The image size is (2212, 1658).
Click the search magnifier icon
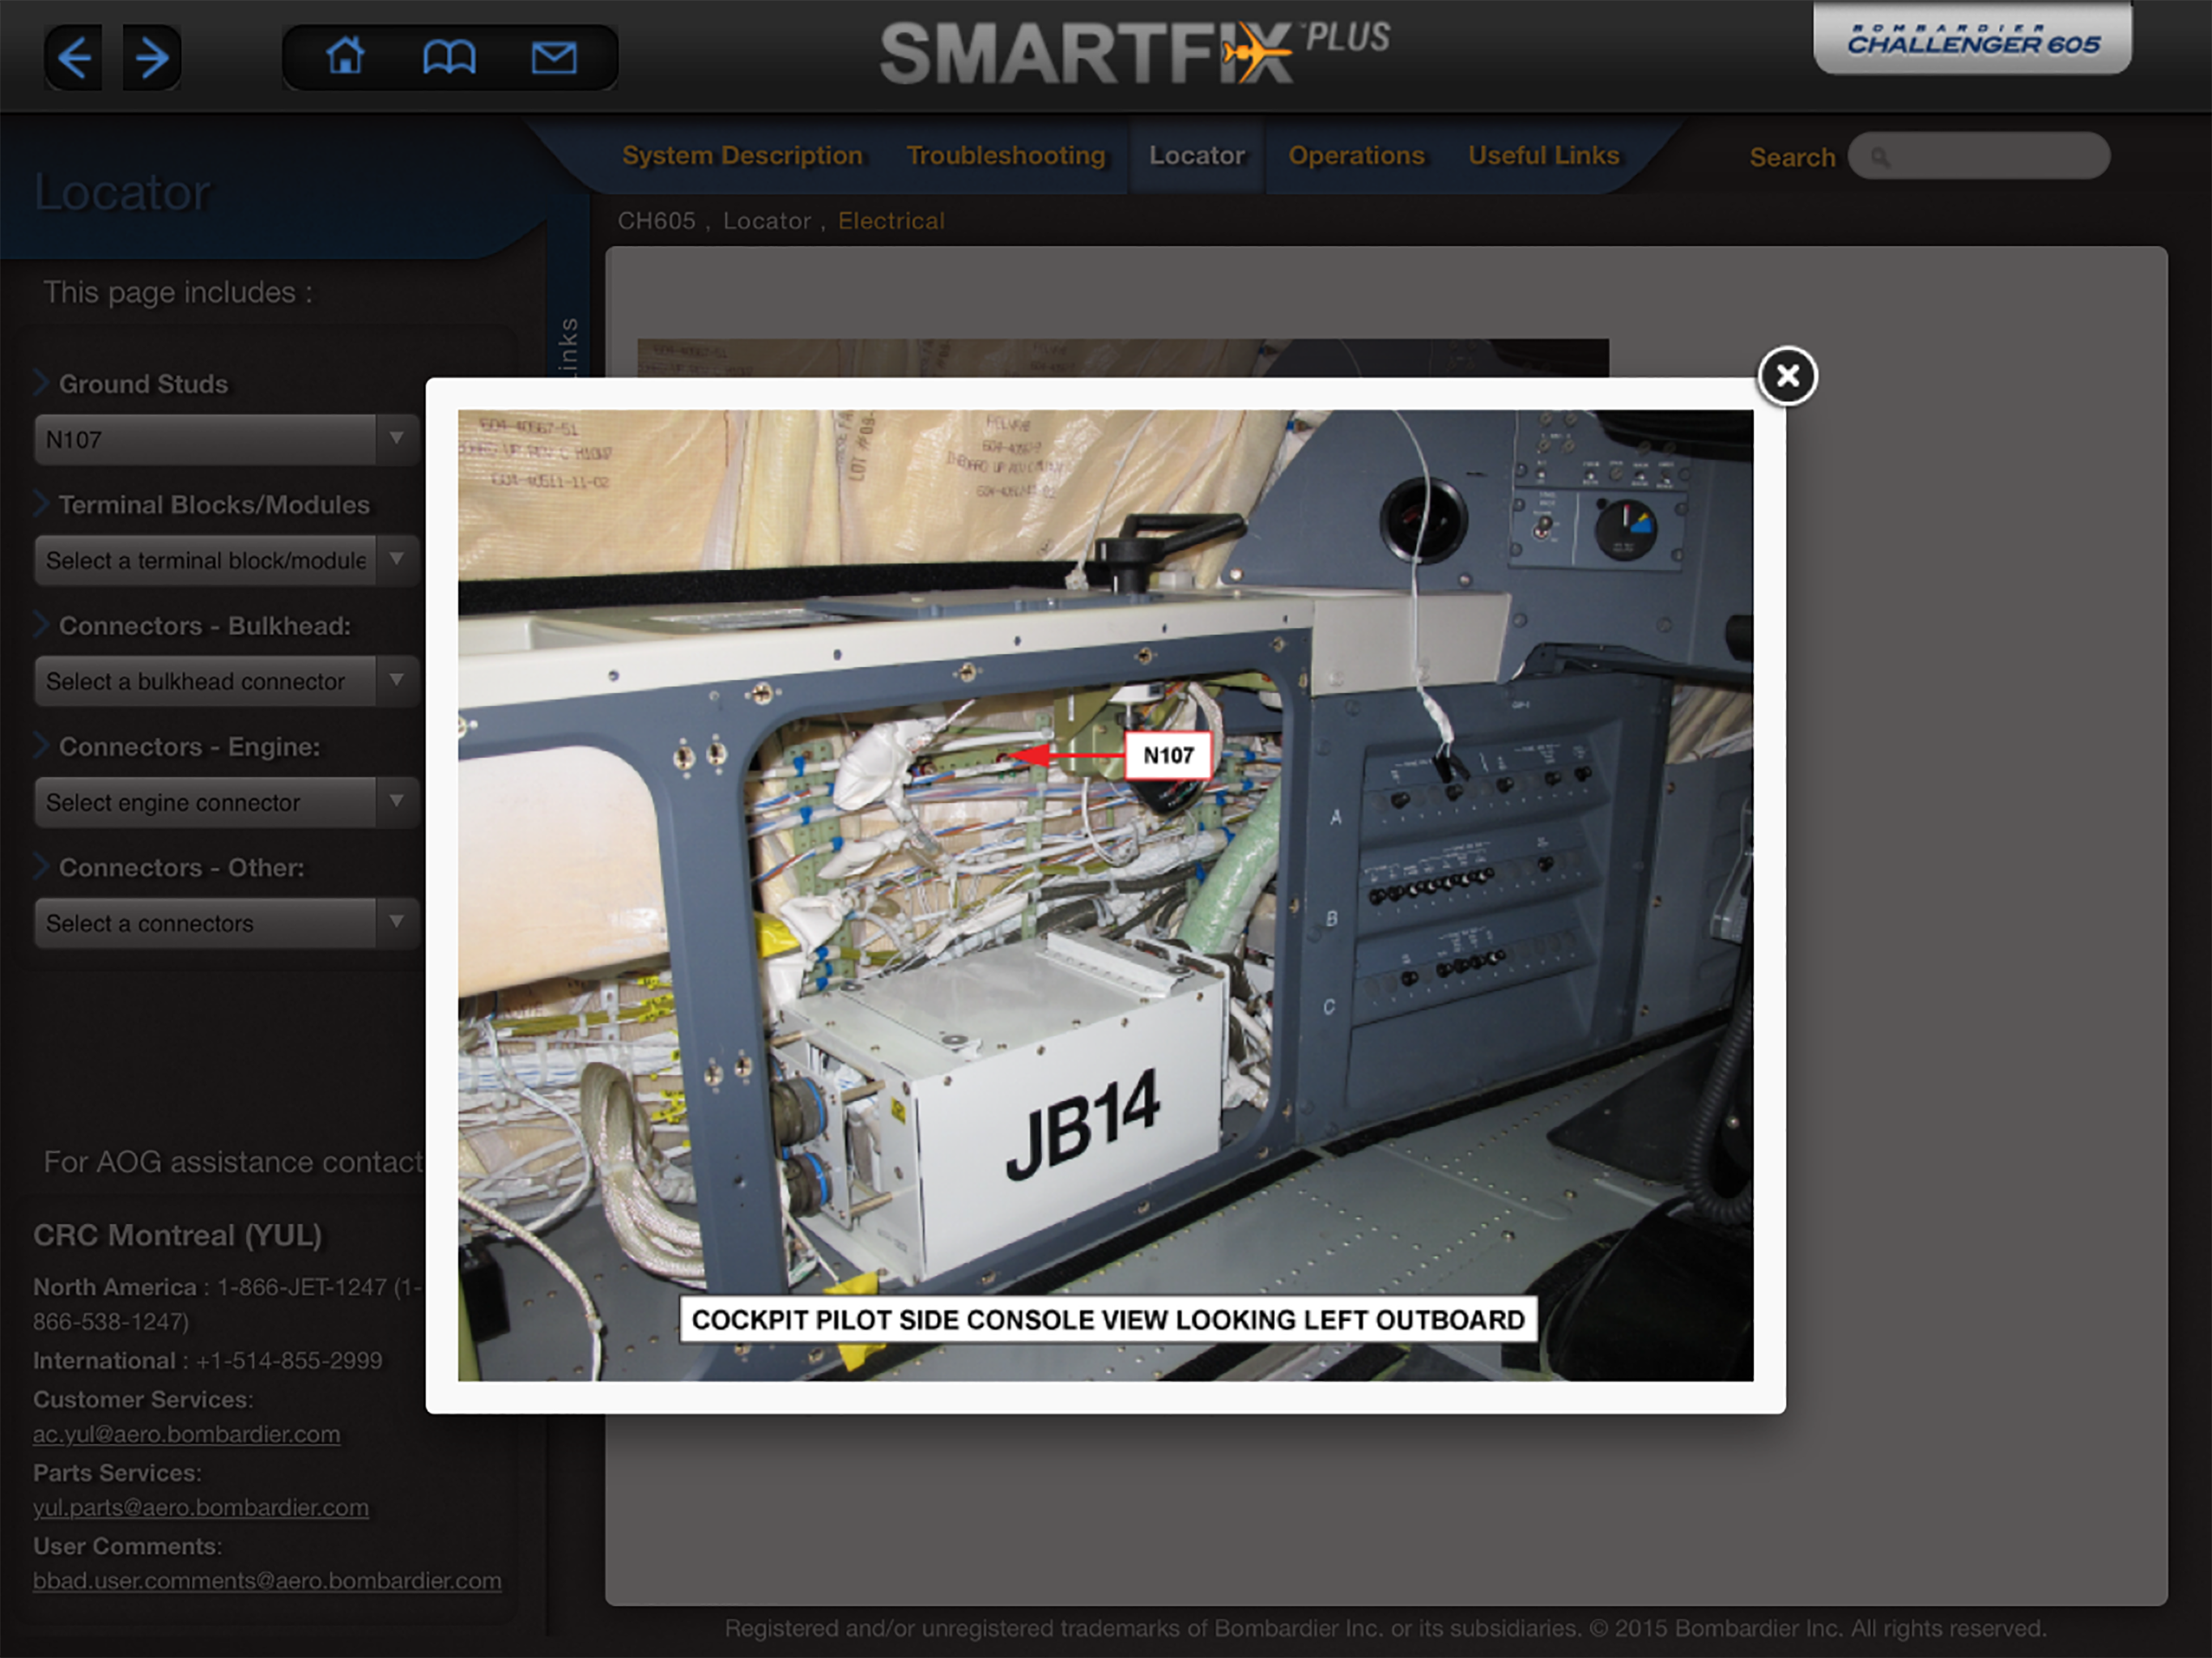pos(1880,157)
